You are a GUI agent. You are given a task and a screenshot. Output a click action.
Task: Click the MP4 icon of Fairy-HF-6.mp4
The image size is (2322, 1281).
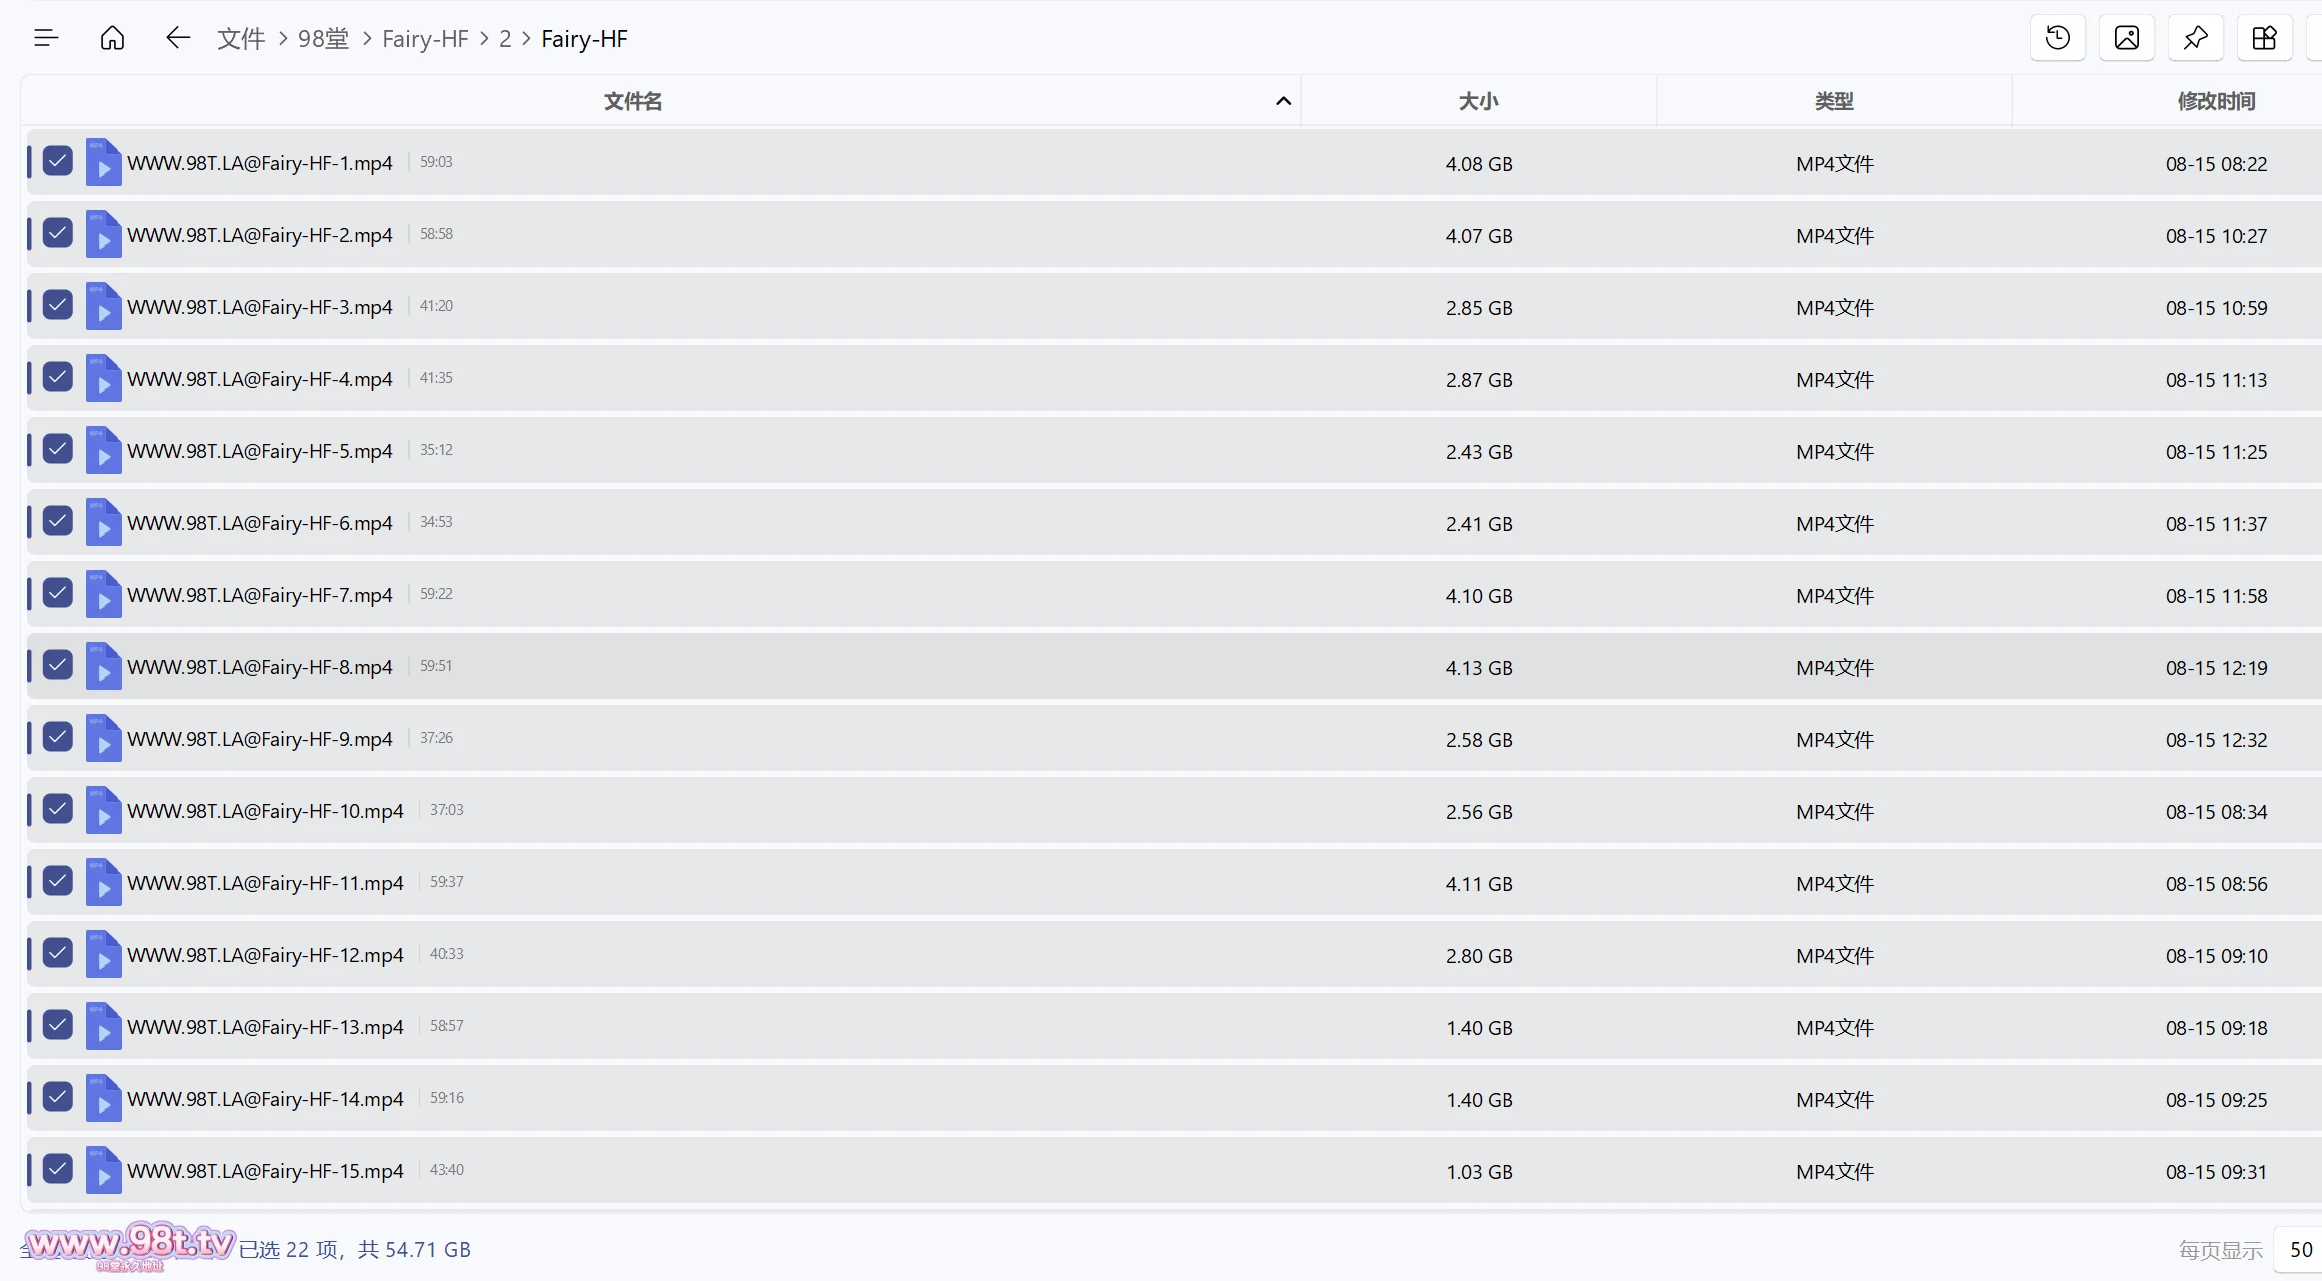pyautogui.click(x=103, y=522)
